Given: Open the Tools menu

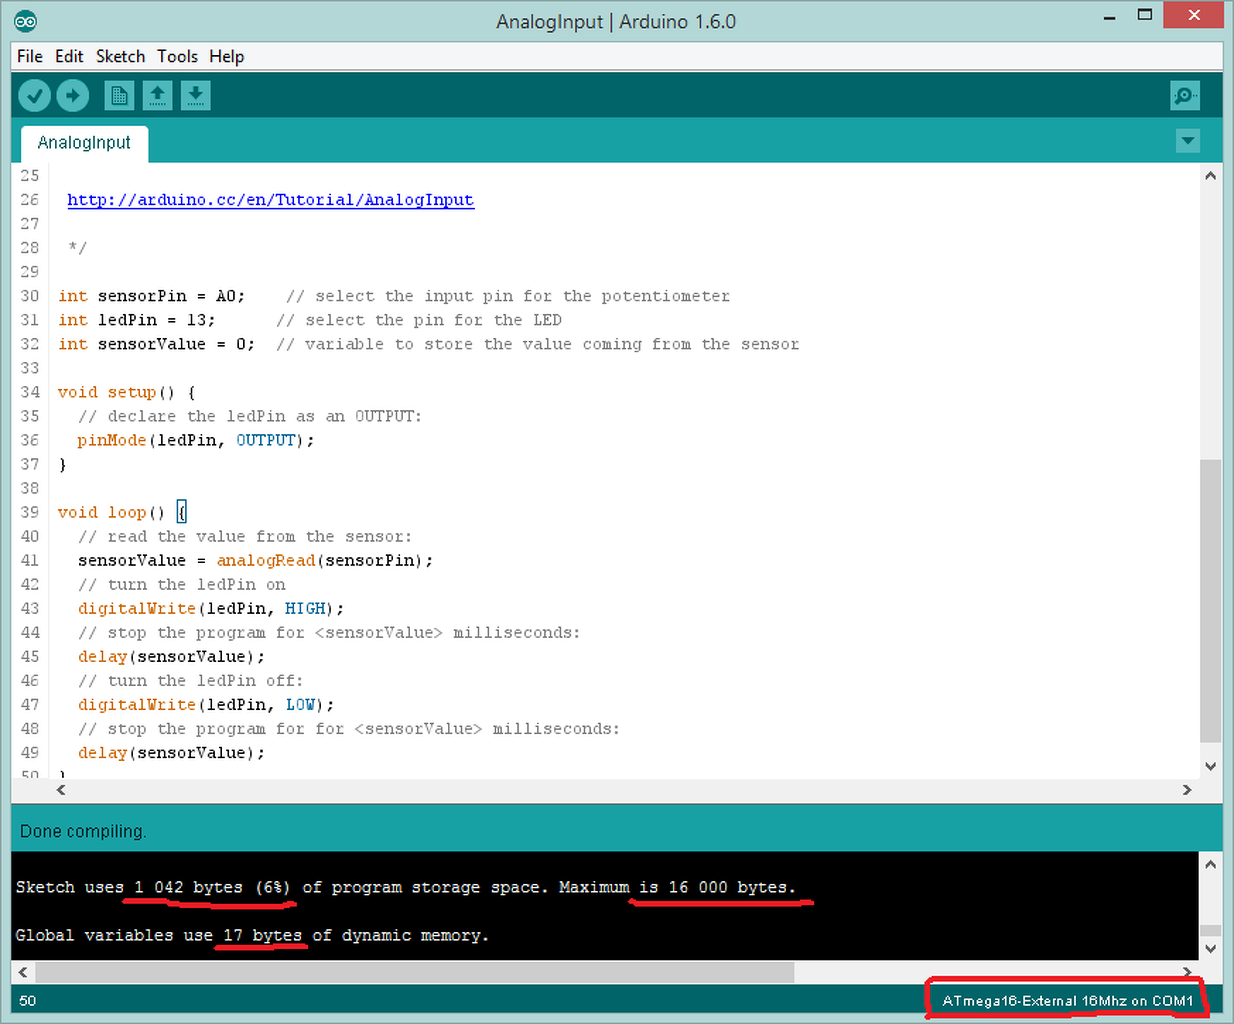Looking at the screenshot, I should point(177,56).
